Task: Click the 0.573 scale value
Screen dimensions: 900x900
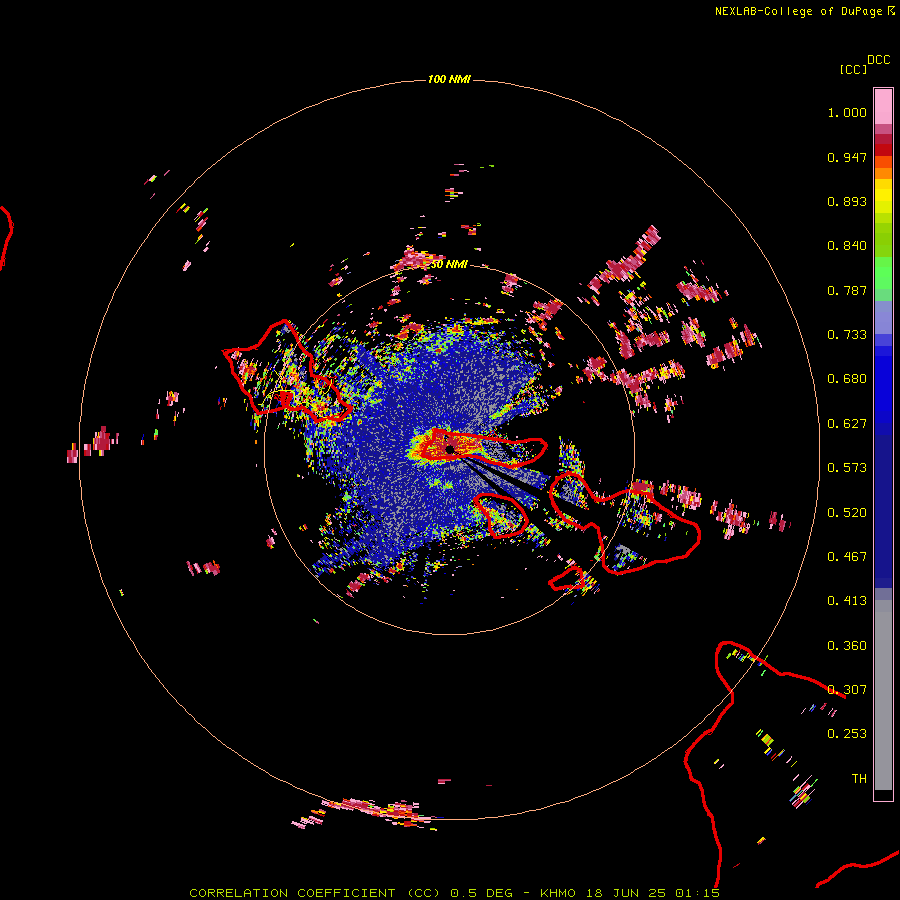Action: pyautogui.click(x=847, y=468)
